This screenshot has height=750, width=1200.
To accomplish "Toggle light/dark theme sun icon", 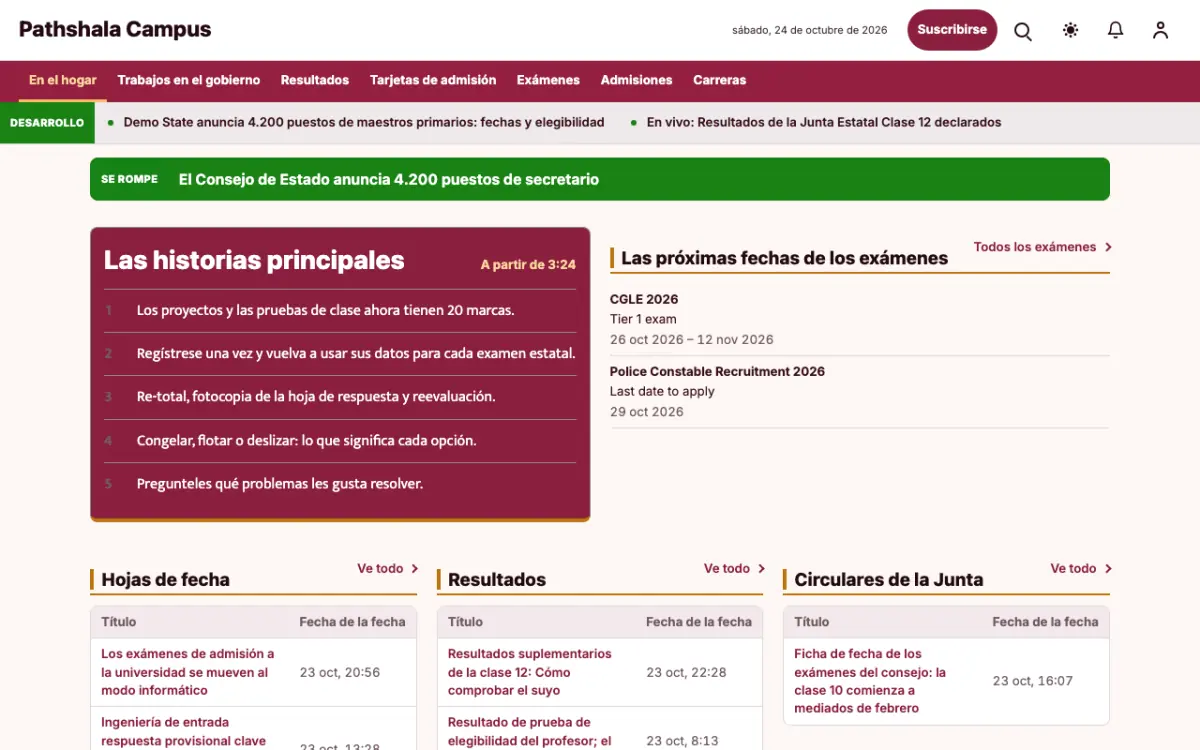I will (x=1071, y=30).
